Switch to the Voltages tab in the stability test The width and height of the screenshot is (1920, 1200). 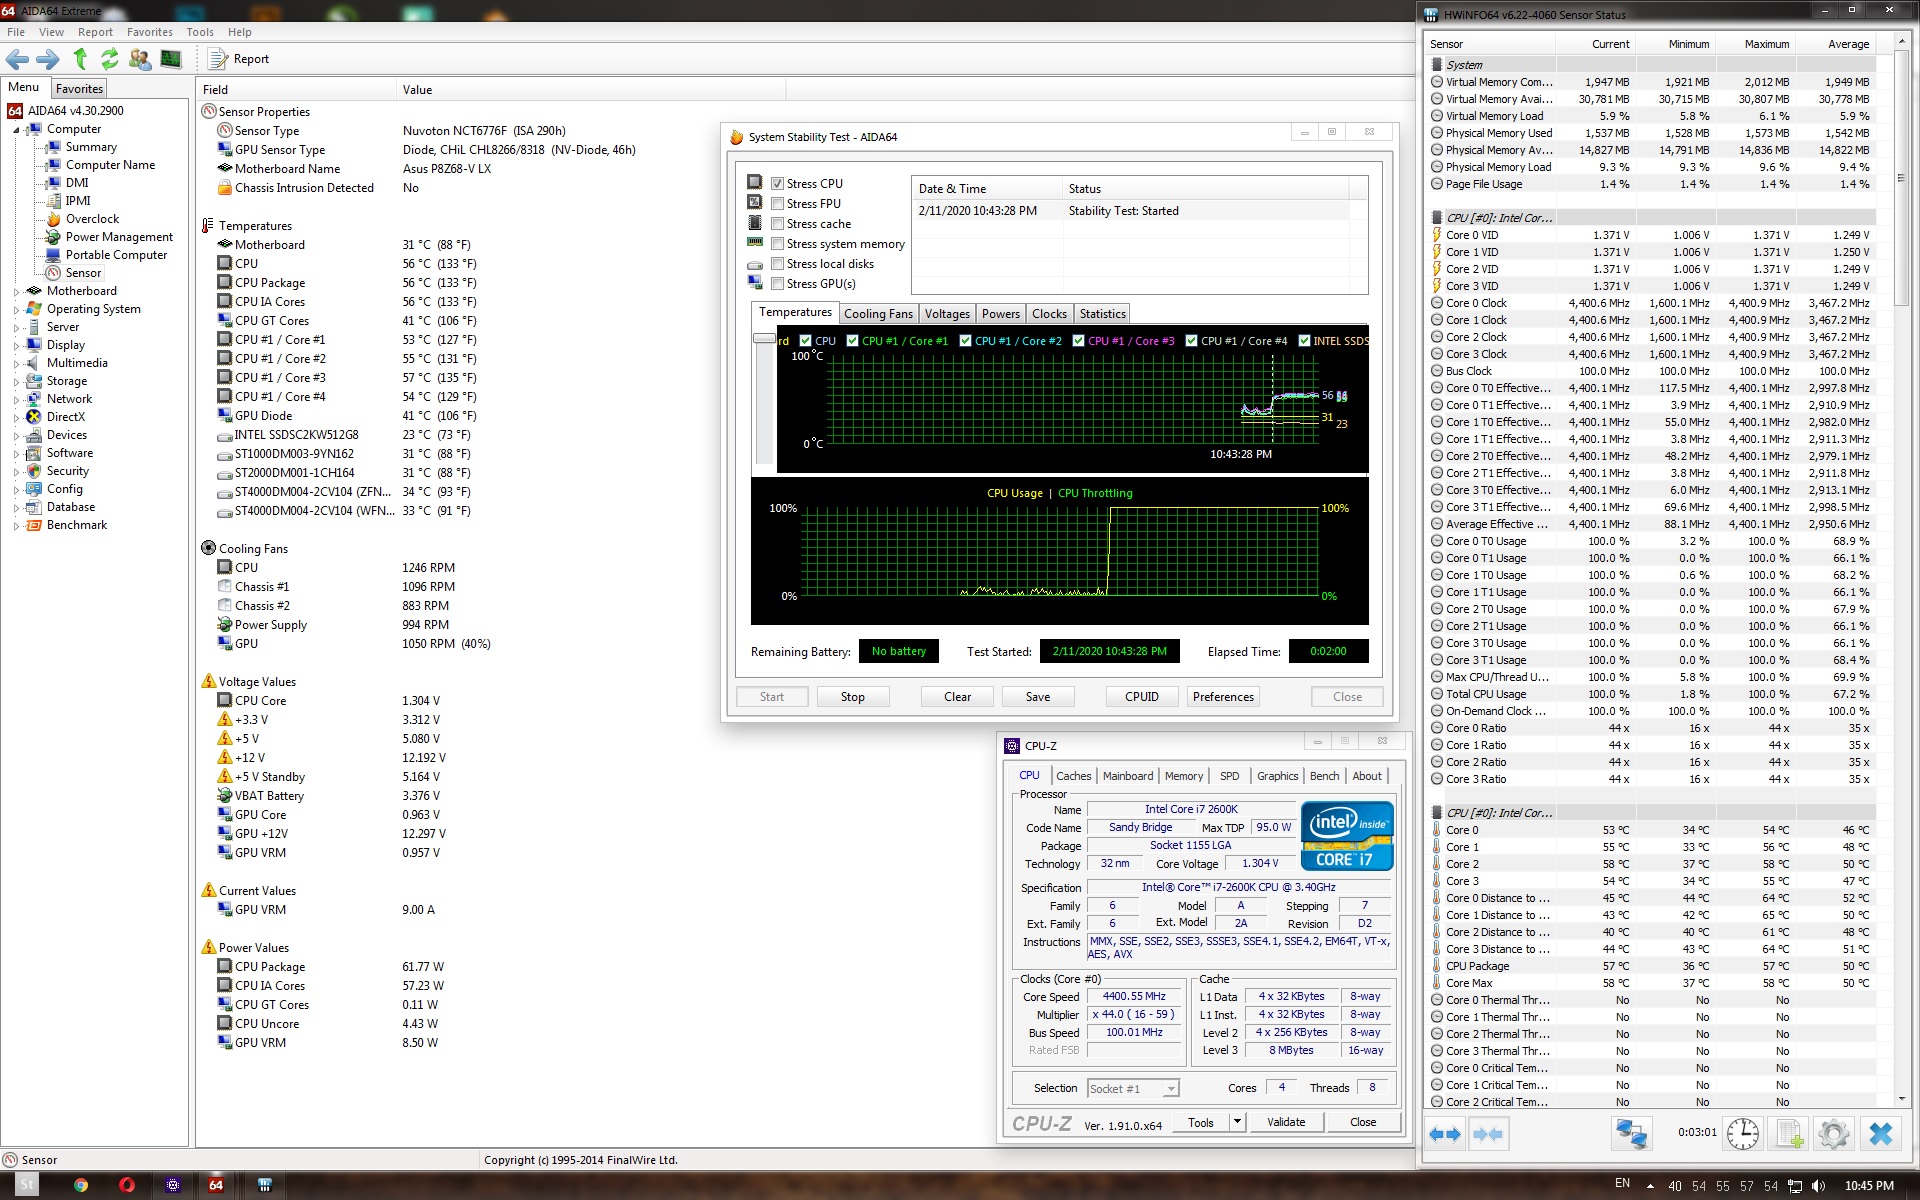pyautogui.click(x=946, y=314)
